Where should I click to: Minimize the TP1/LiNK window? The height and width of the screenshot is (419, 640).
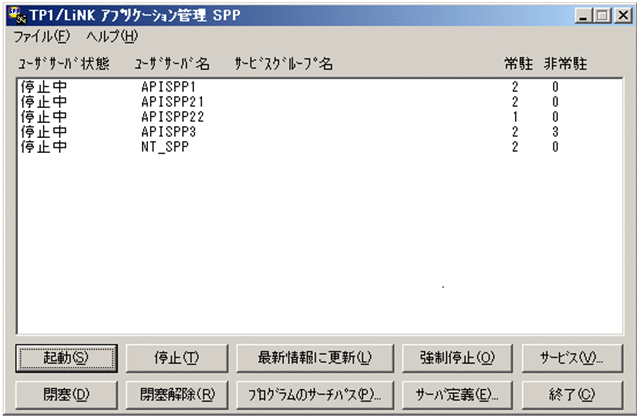584,16
